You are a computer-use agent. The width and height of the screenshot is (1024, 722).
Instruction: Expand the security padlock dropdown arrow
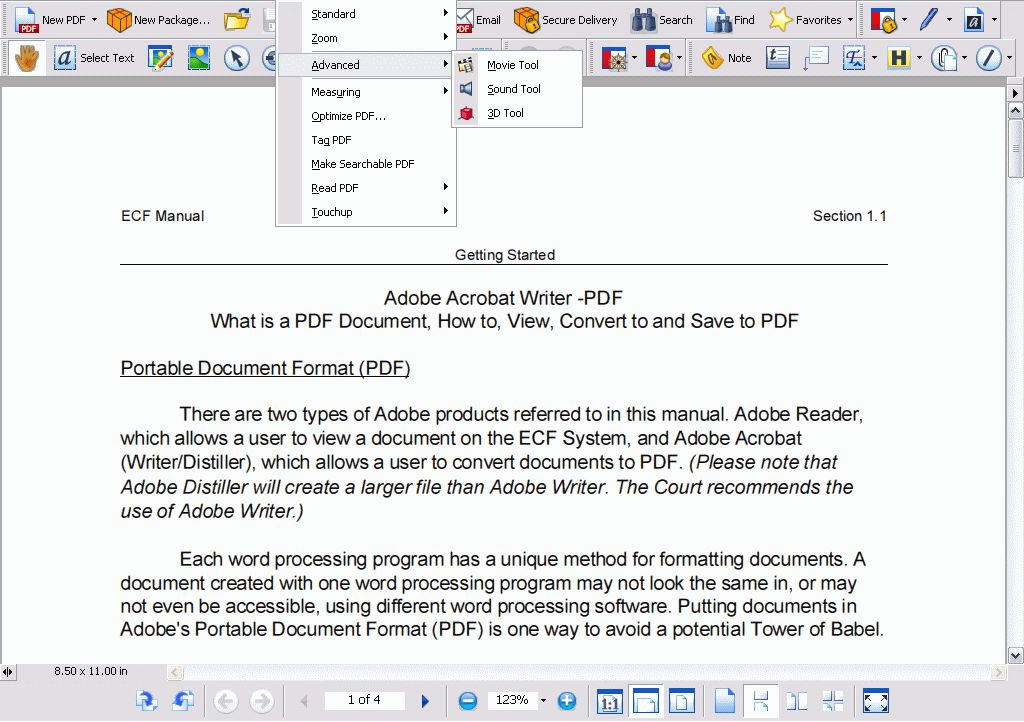point(904,20)
